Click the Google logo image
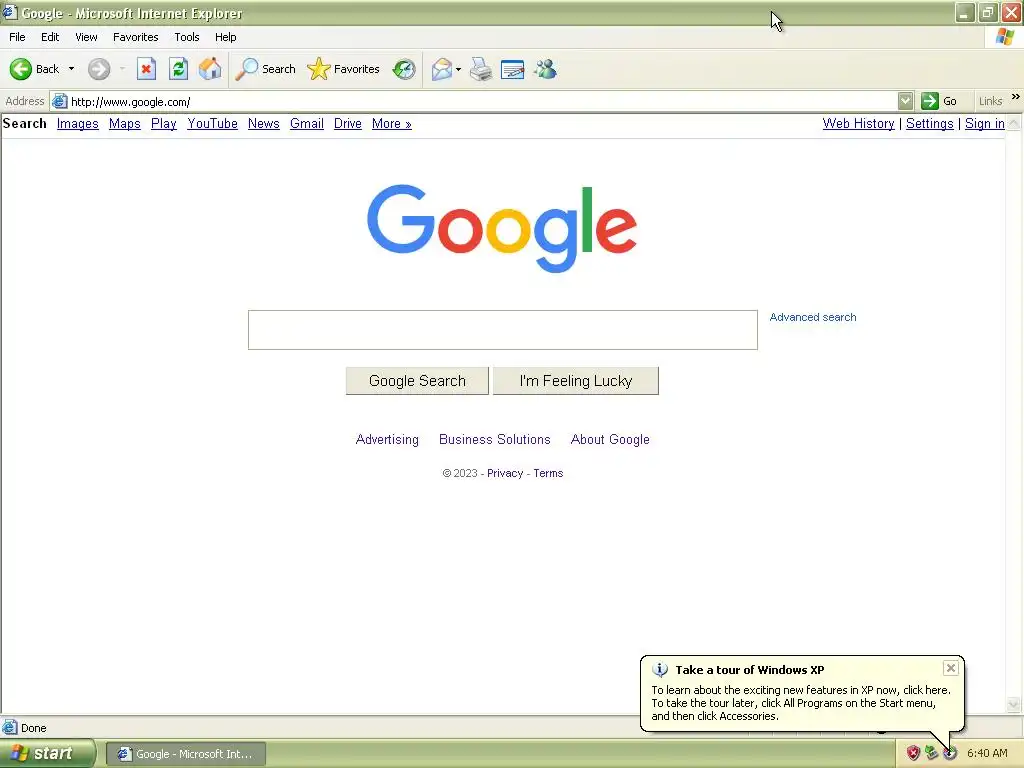Screen dimensions: 1024x768 click(x=502, y=228)
